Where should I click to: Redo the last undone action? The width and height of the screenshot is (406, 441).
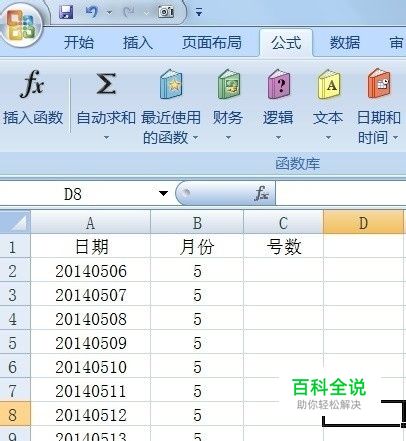point(129,12)
